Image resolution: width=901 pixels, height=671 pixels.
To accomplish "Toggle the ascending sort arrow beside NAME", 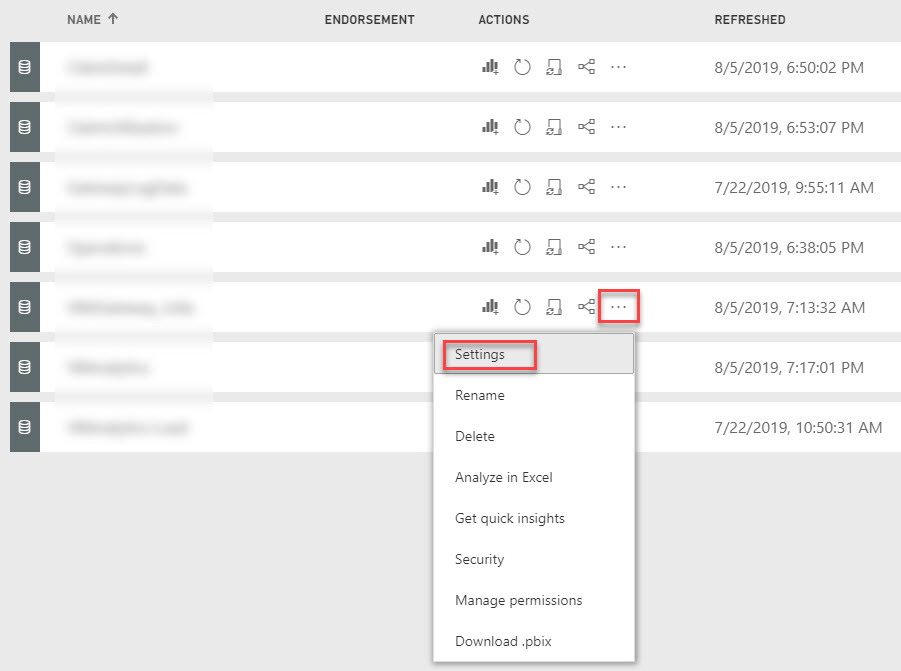I will pos(113,19).
